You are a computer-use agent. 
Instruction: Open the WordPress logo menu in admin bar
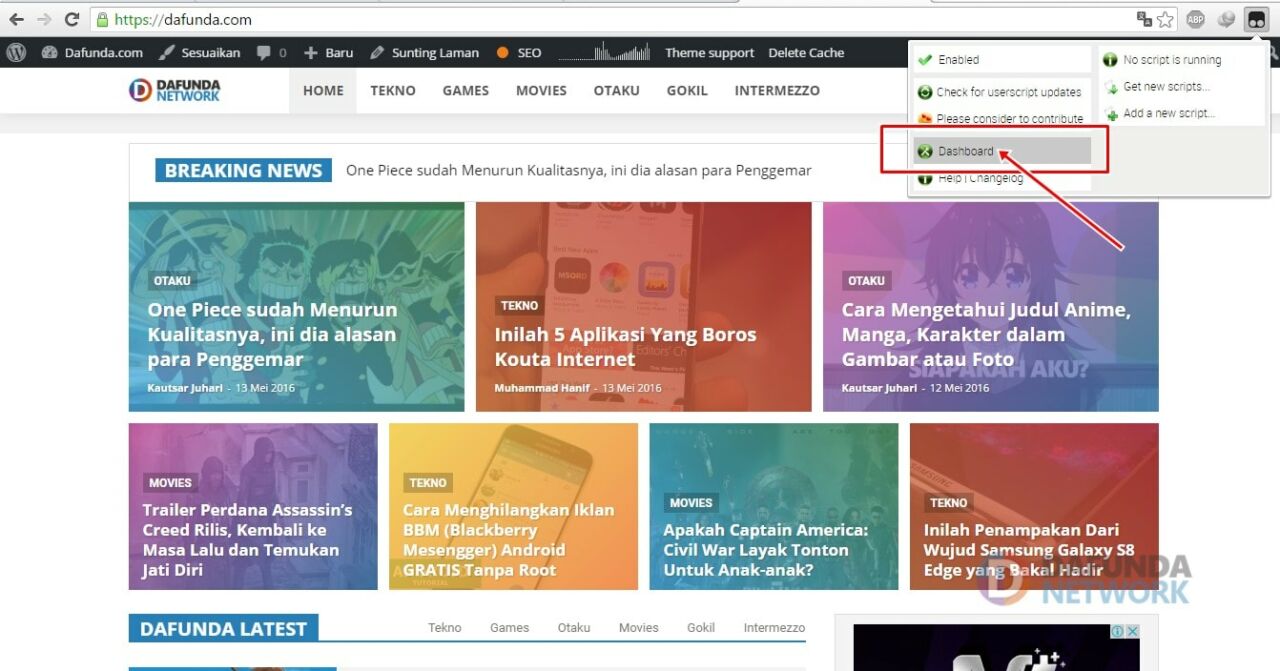[x=16, y=53]
